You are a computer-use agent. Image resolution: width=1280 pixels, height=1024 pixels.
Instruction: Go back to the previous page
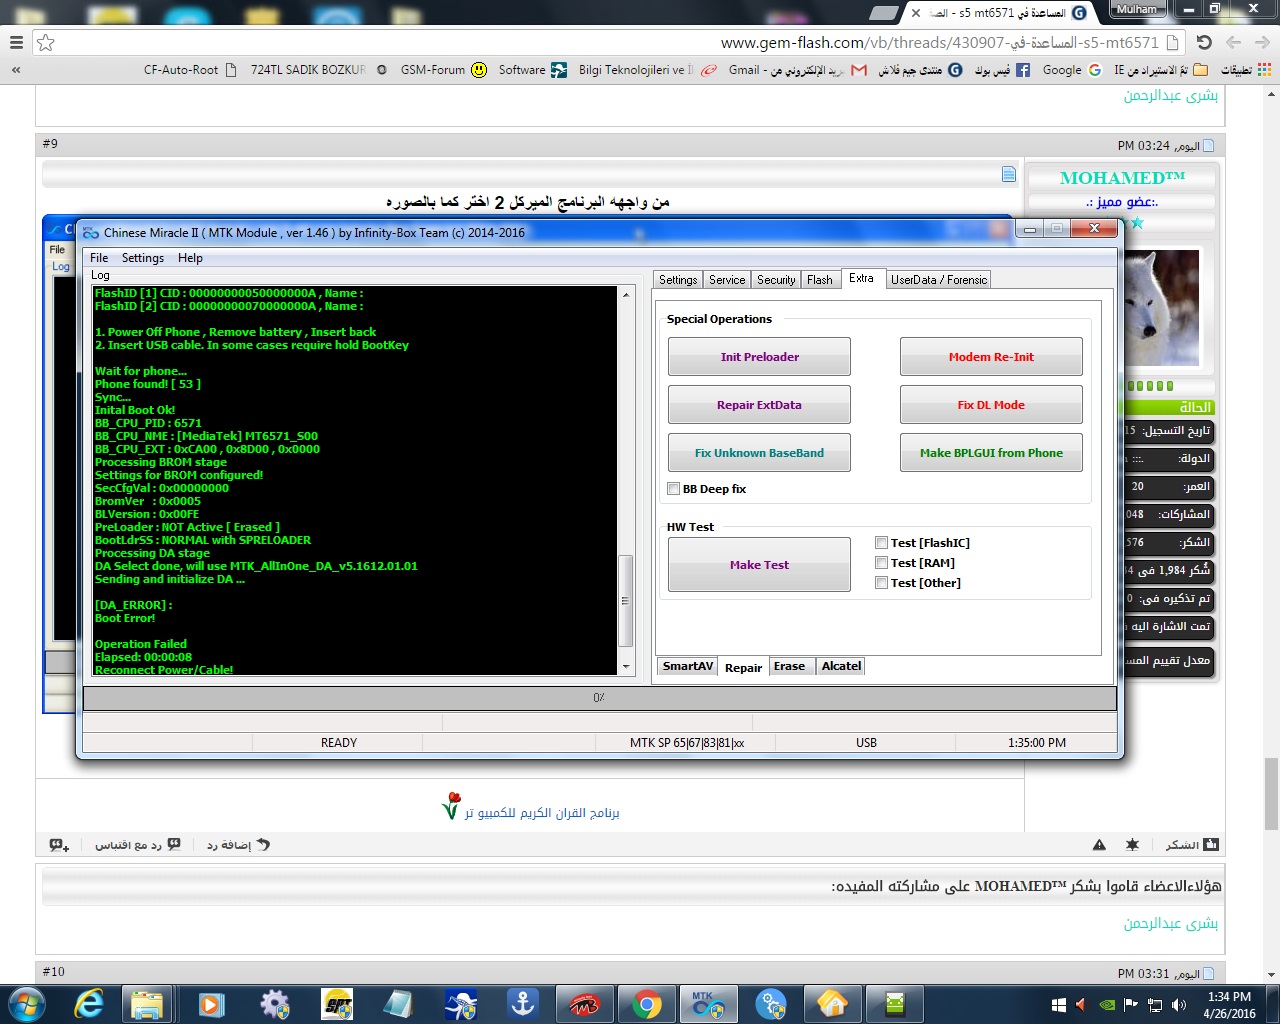1262,43
